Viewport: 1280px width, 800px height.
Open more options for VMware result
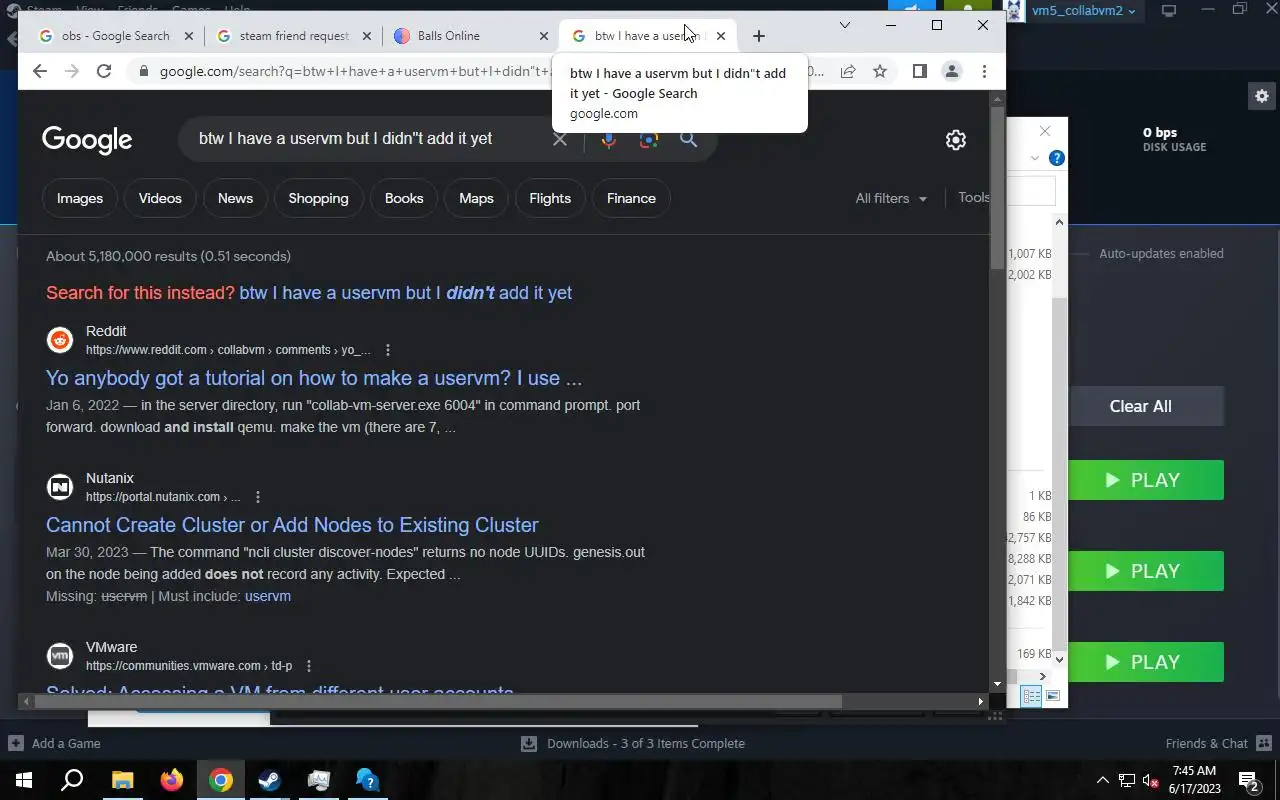coord(309,666)
